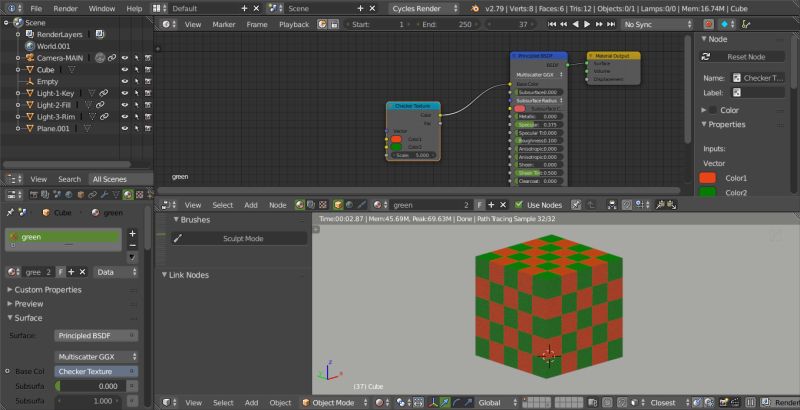Click Fake User F button in node header
Screen dimensions: 800x410
pyautogui.click(x=480, y=205)
